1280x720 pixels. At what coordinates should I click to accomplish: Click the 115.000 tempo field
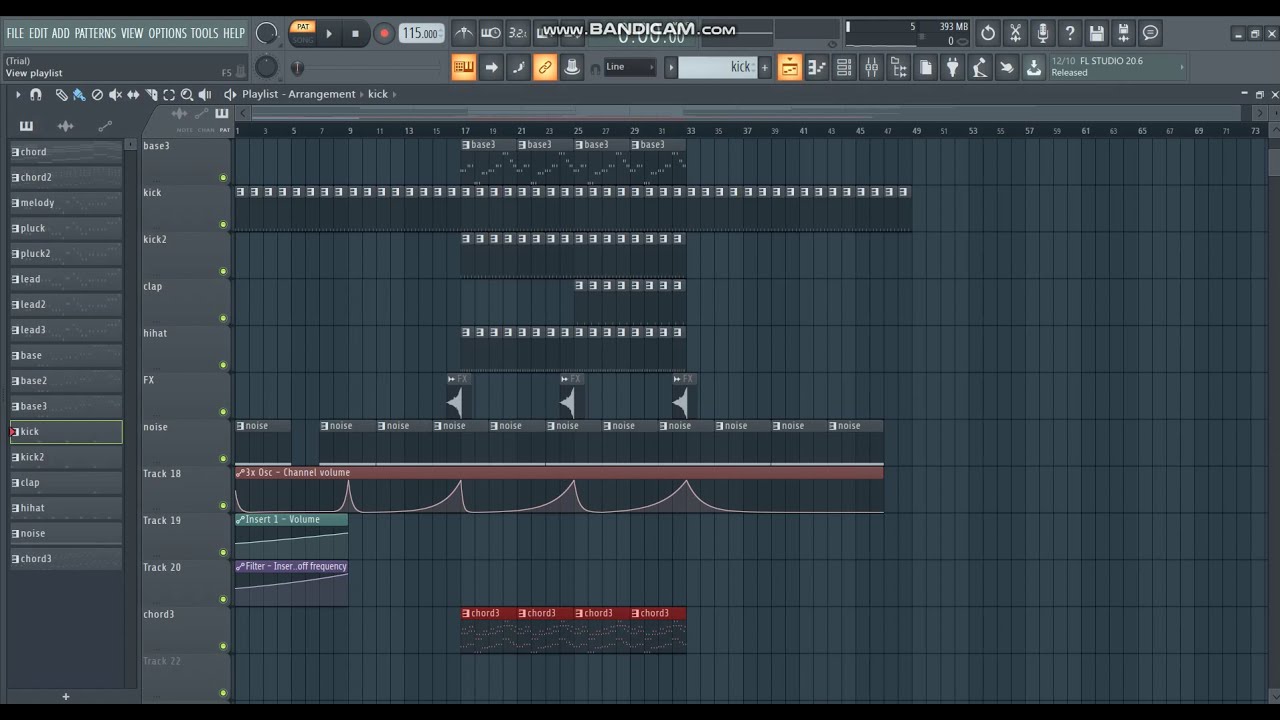(x=421, y=33)
